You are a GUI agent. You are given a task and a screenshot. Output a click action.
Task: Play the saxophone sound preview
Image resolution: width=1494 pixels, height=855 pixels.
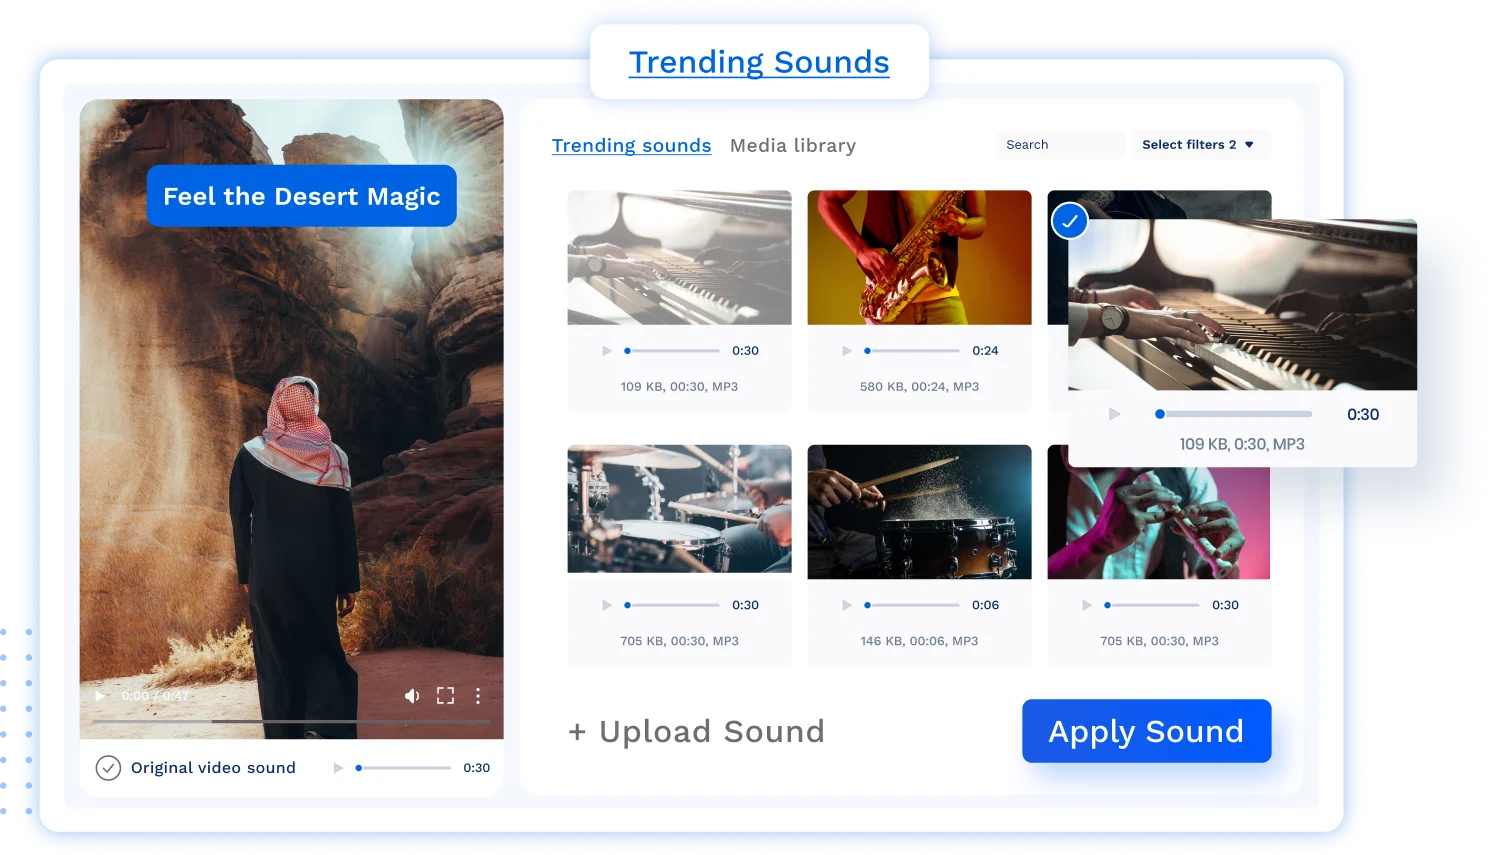tap(847, 350)
